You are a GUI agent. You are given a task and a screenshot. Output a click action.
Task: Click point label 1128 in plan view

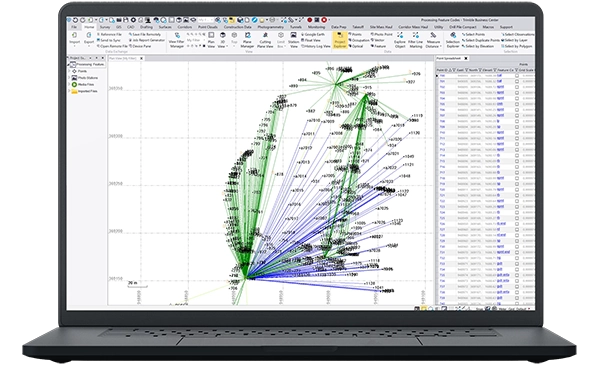click(x=369, y=284)
